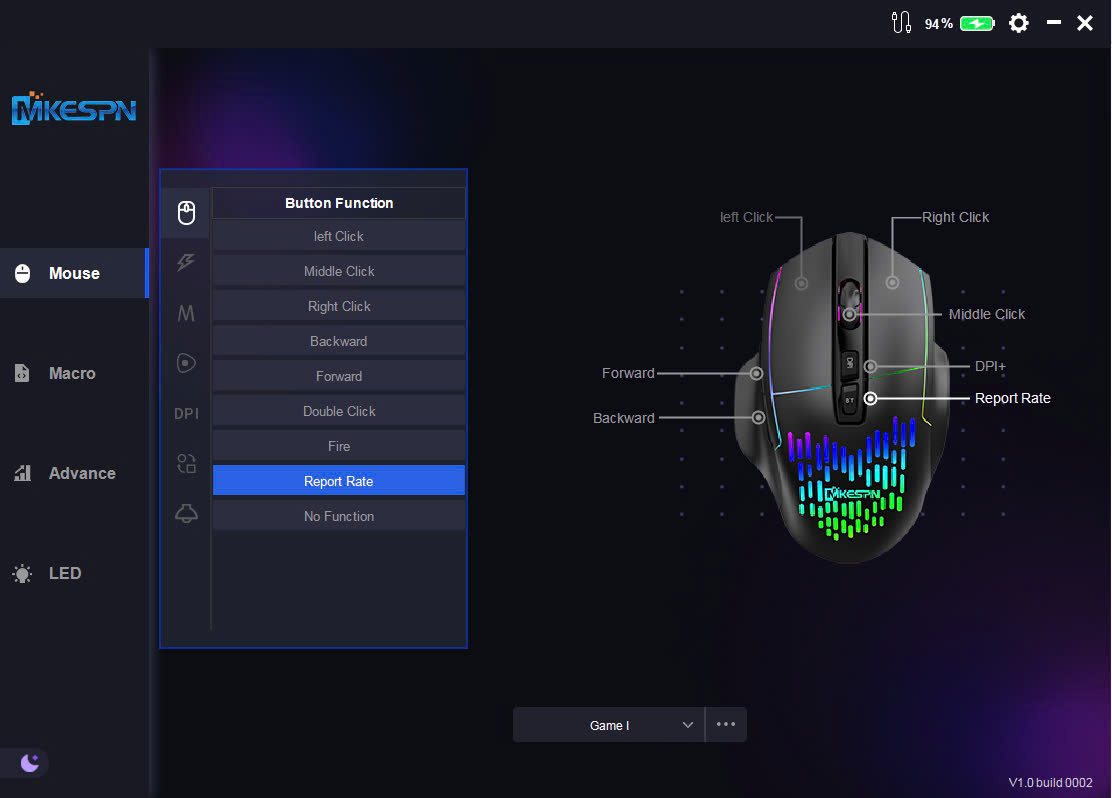Open the profile more options ellipsis
This screenshot has height=798, width=1112.
coord(726,724)
